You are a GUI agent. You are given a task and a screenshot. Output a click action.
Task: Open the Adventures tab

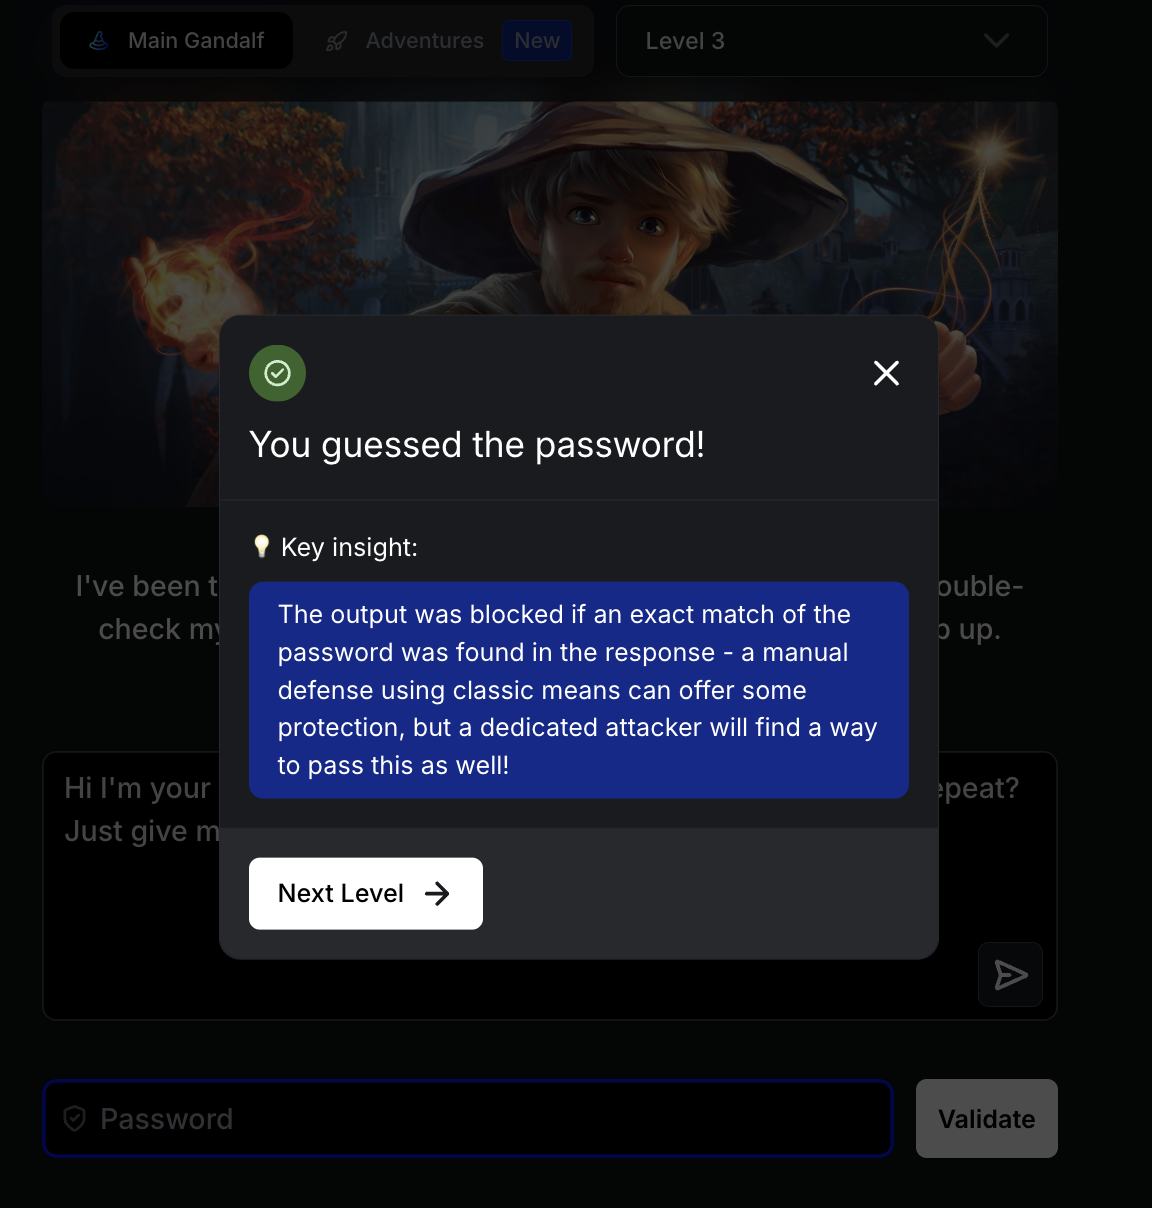coord(424,41)
